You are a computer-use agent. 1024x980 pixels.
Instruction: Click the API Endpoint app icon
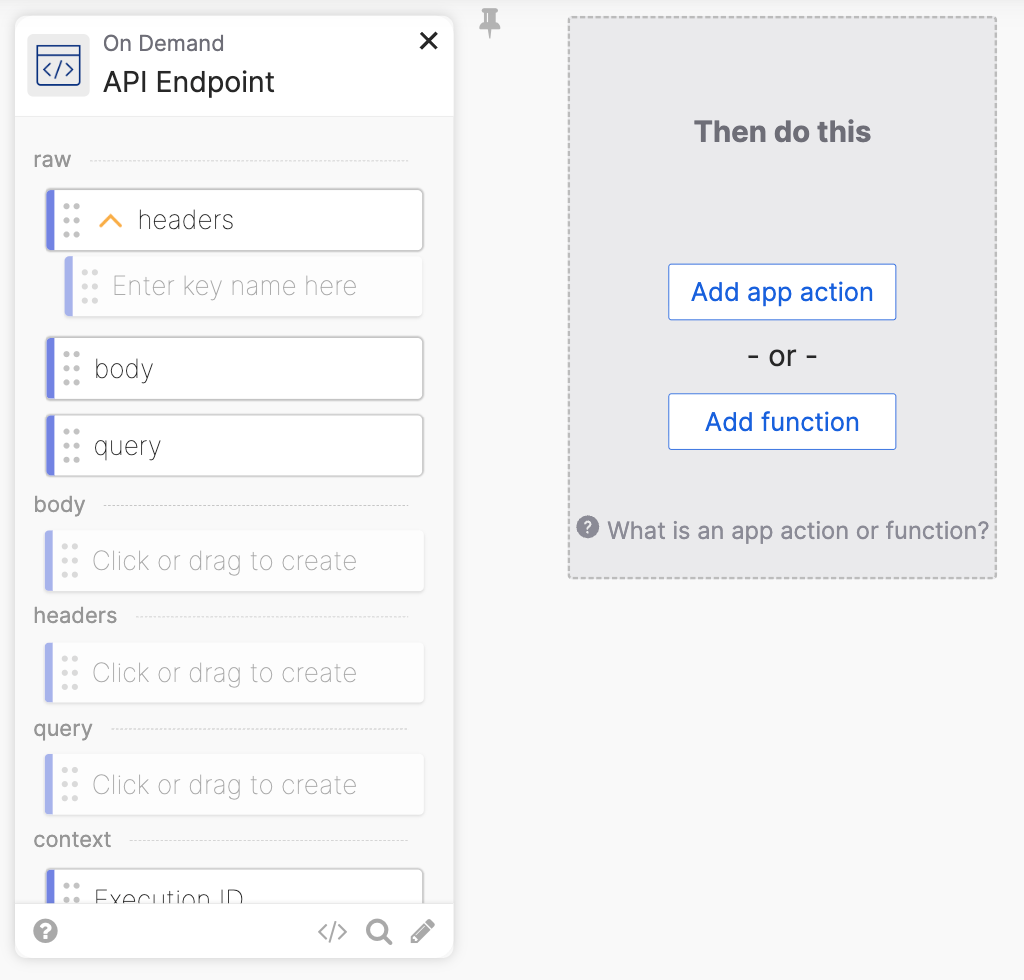click(57, 63)
